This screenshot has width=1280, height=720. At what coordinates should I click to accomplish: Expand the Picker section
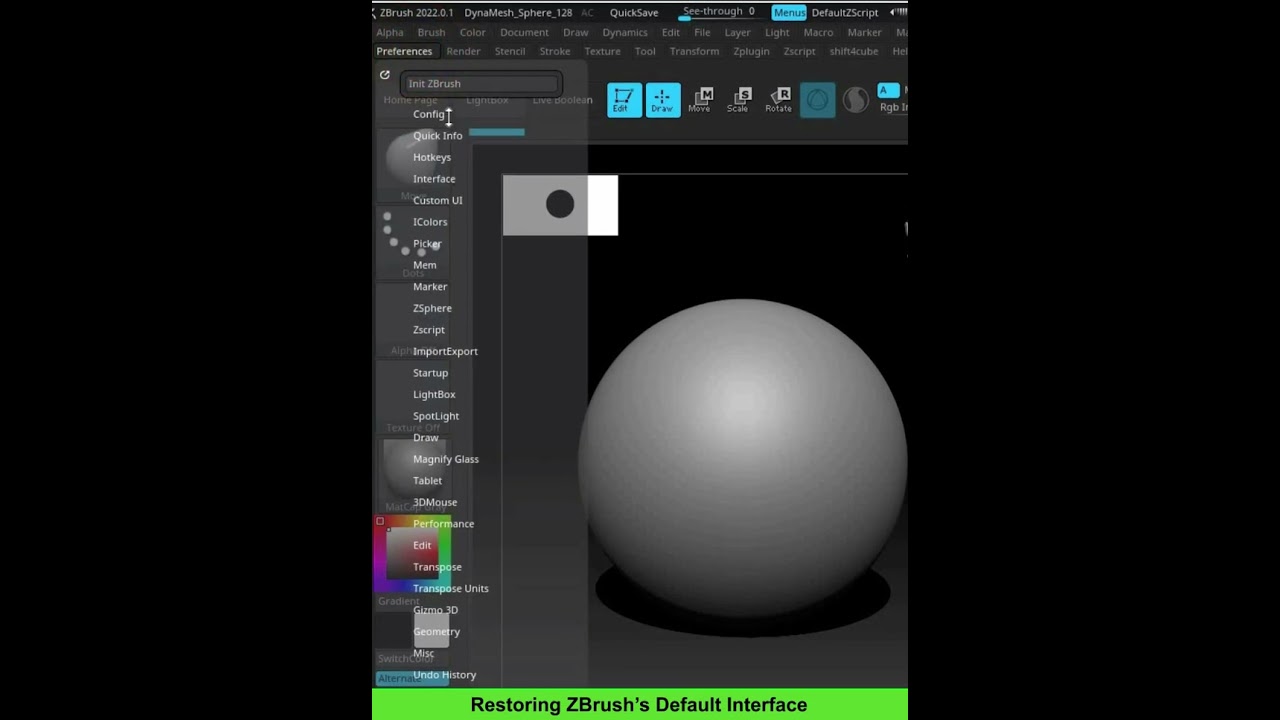427,243
